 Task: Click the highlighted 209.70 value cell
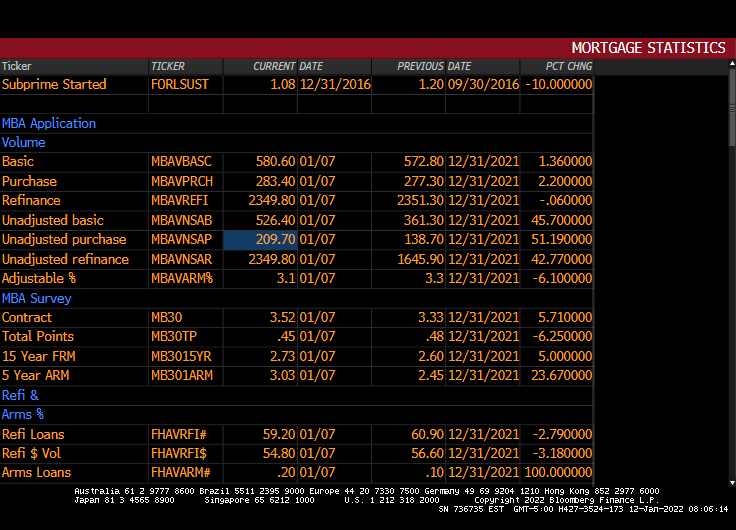pyautogui.click(x=260, y=240)
